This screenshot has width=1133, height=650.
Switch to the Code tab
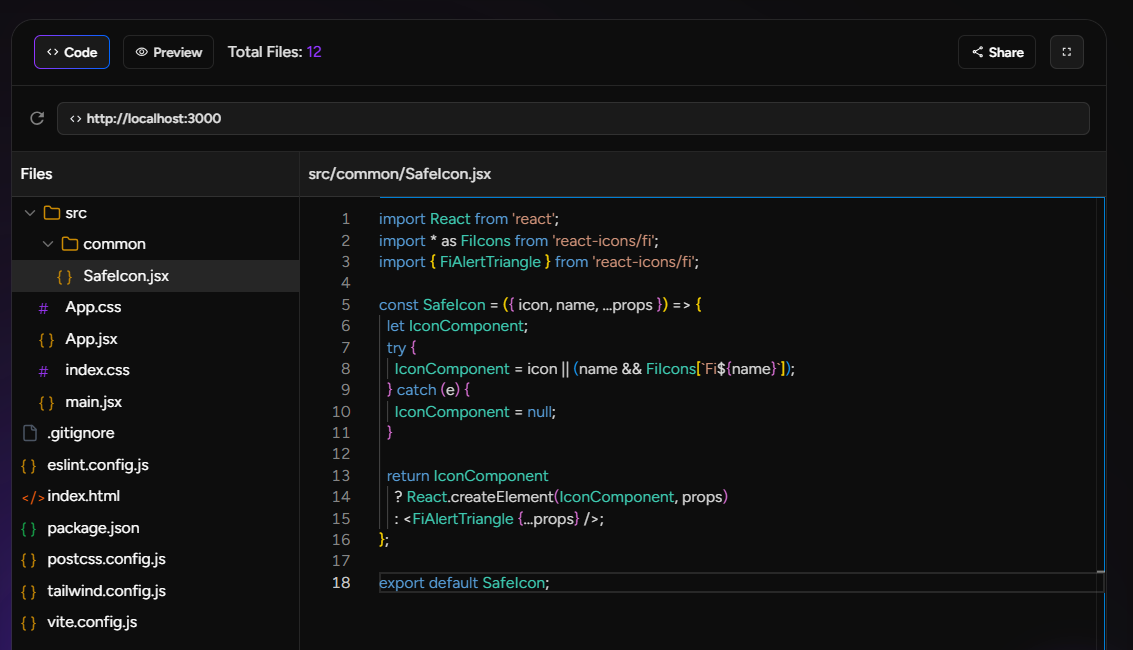(x=72, y=52)
